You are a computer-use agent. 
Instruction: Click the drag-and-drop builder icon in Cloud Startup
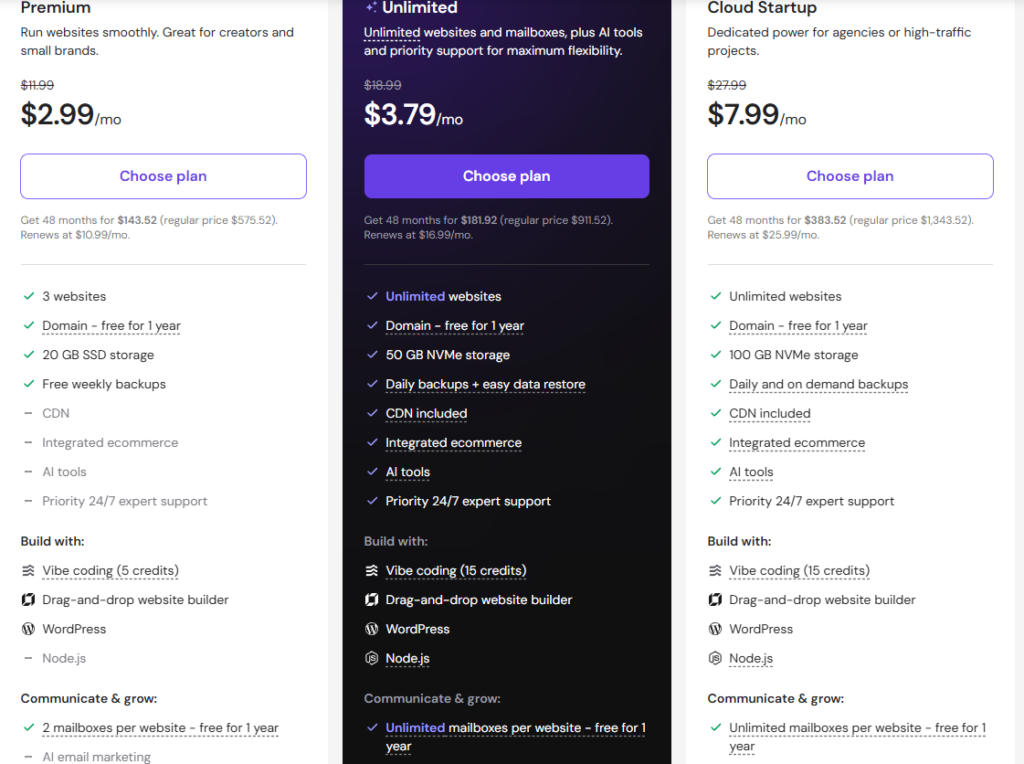(x=715, y=599)
